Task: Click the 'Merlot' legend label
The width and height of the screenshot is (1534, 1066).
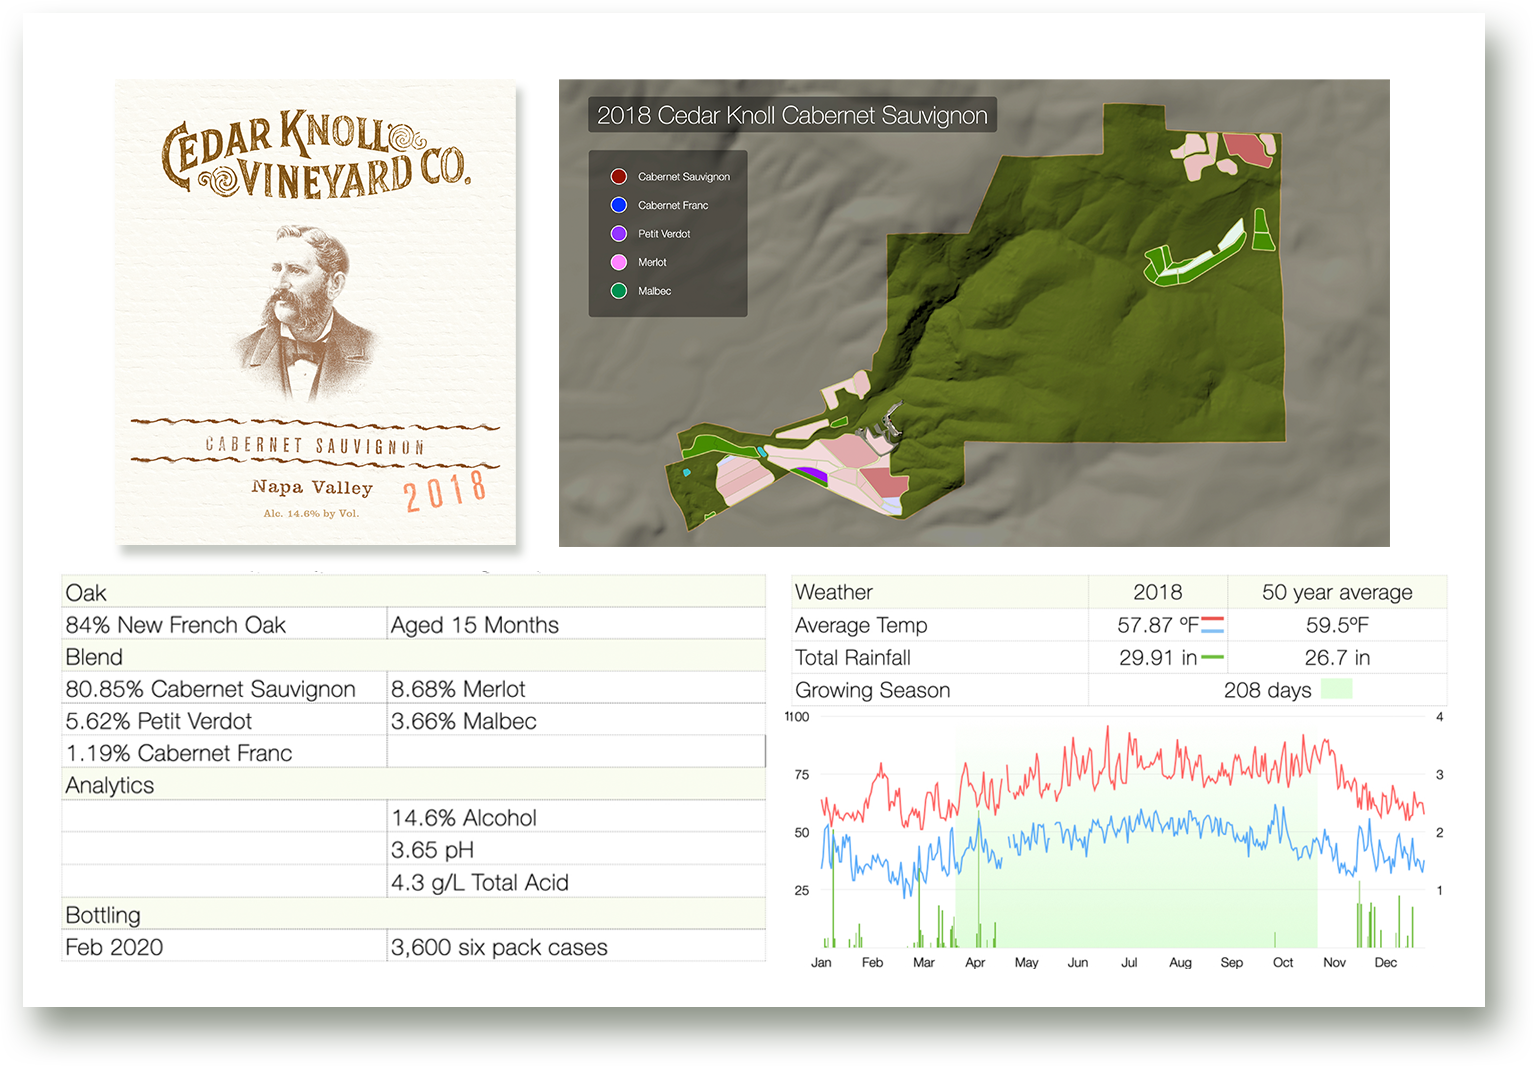Action: [x=652, y=262]
